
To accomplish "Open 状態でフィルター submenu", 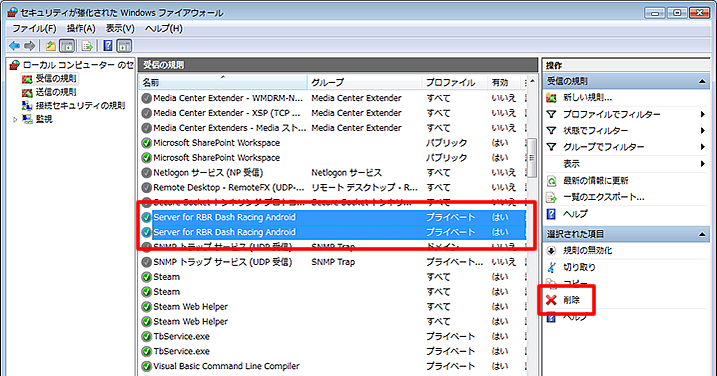I will tap(595, 131).
